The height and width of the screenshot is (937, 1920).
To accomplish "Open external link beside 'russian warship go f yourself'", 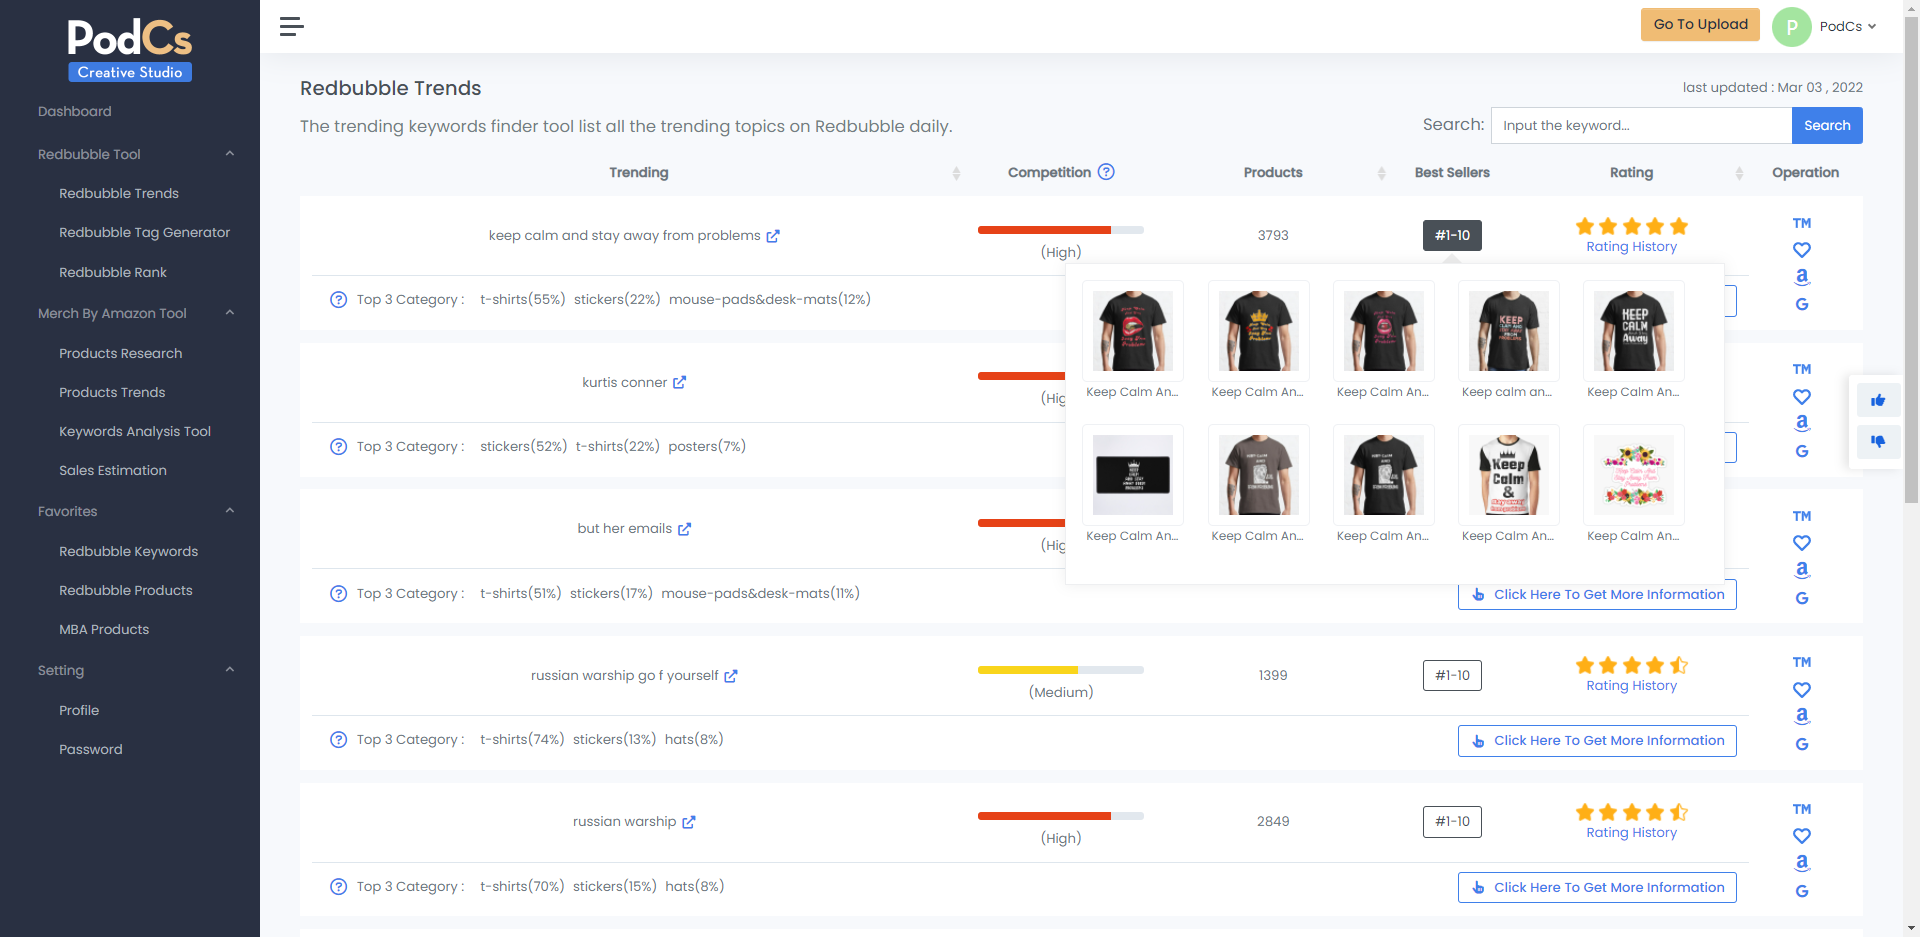I will pos(731,676).
